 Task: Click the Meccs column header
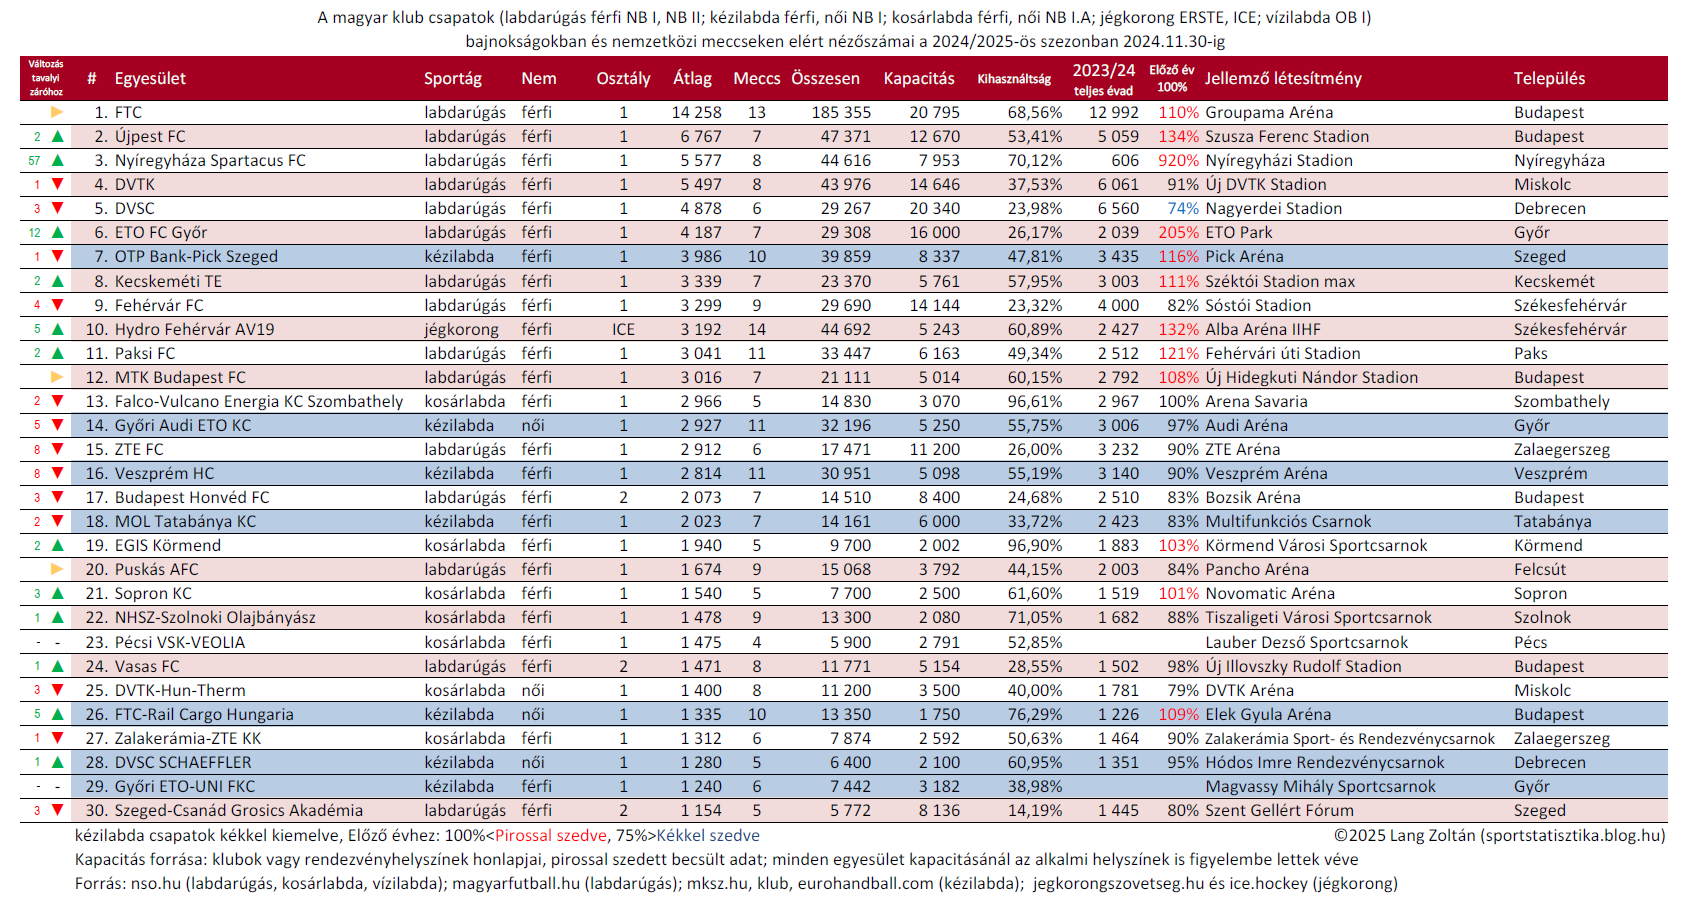(x=757, y=78)
